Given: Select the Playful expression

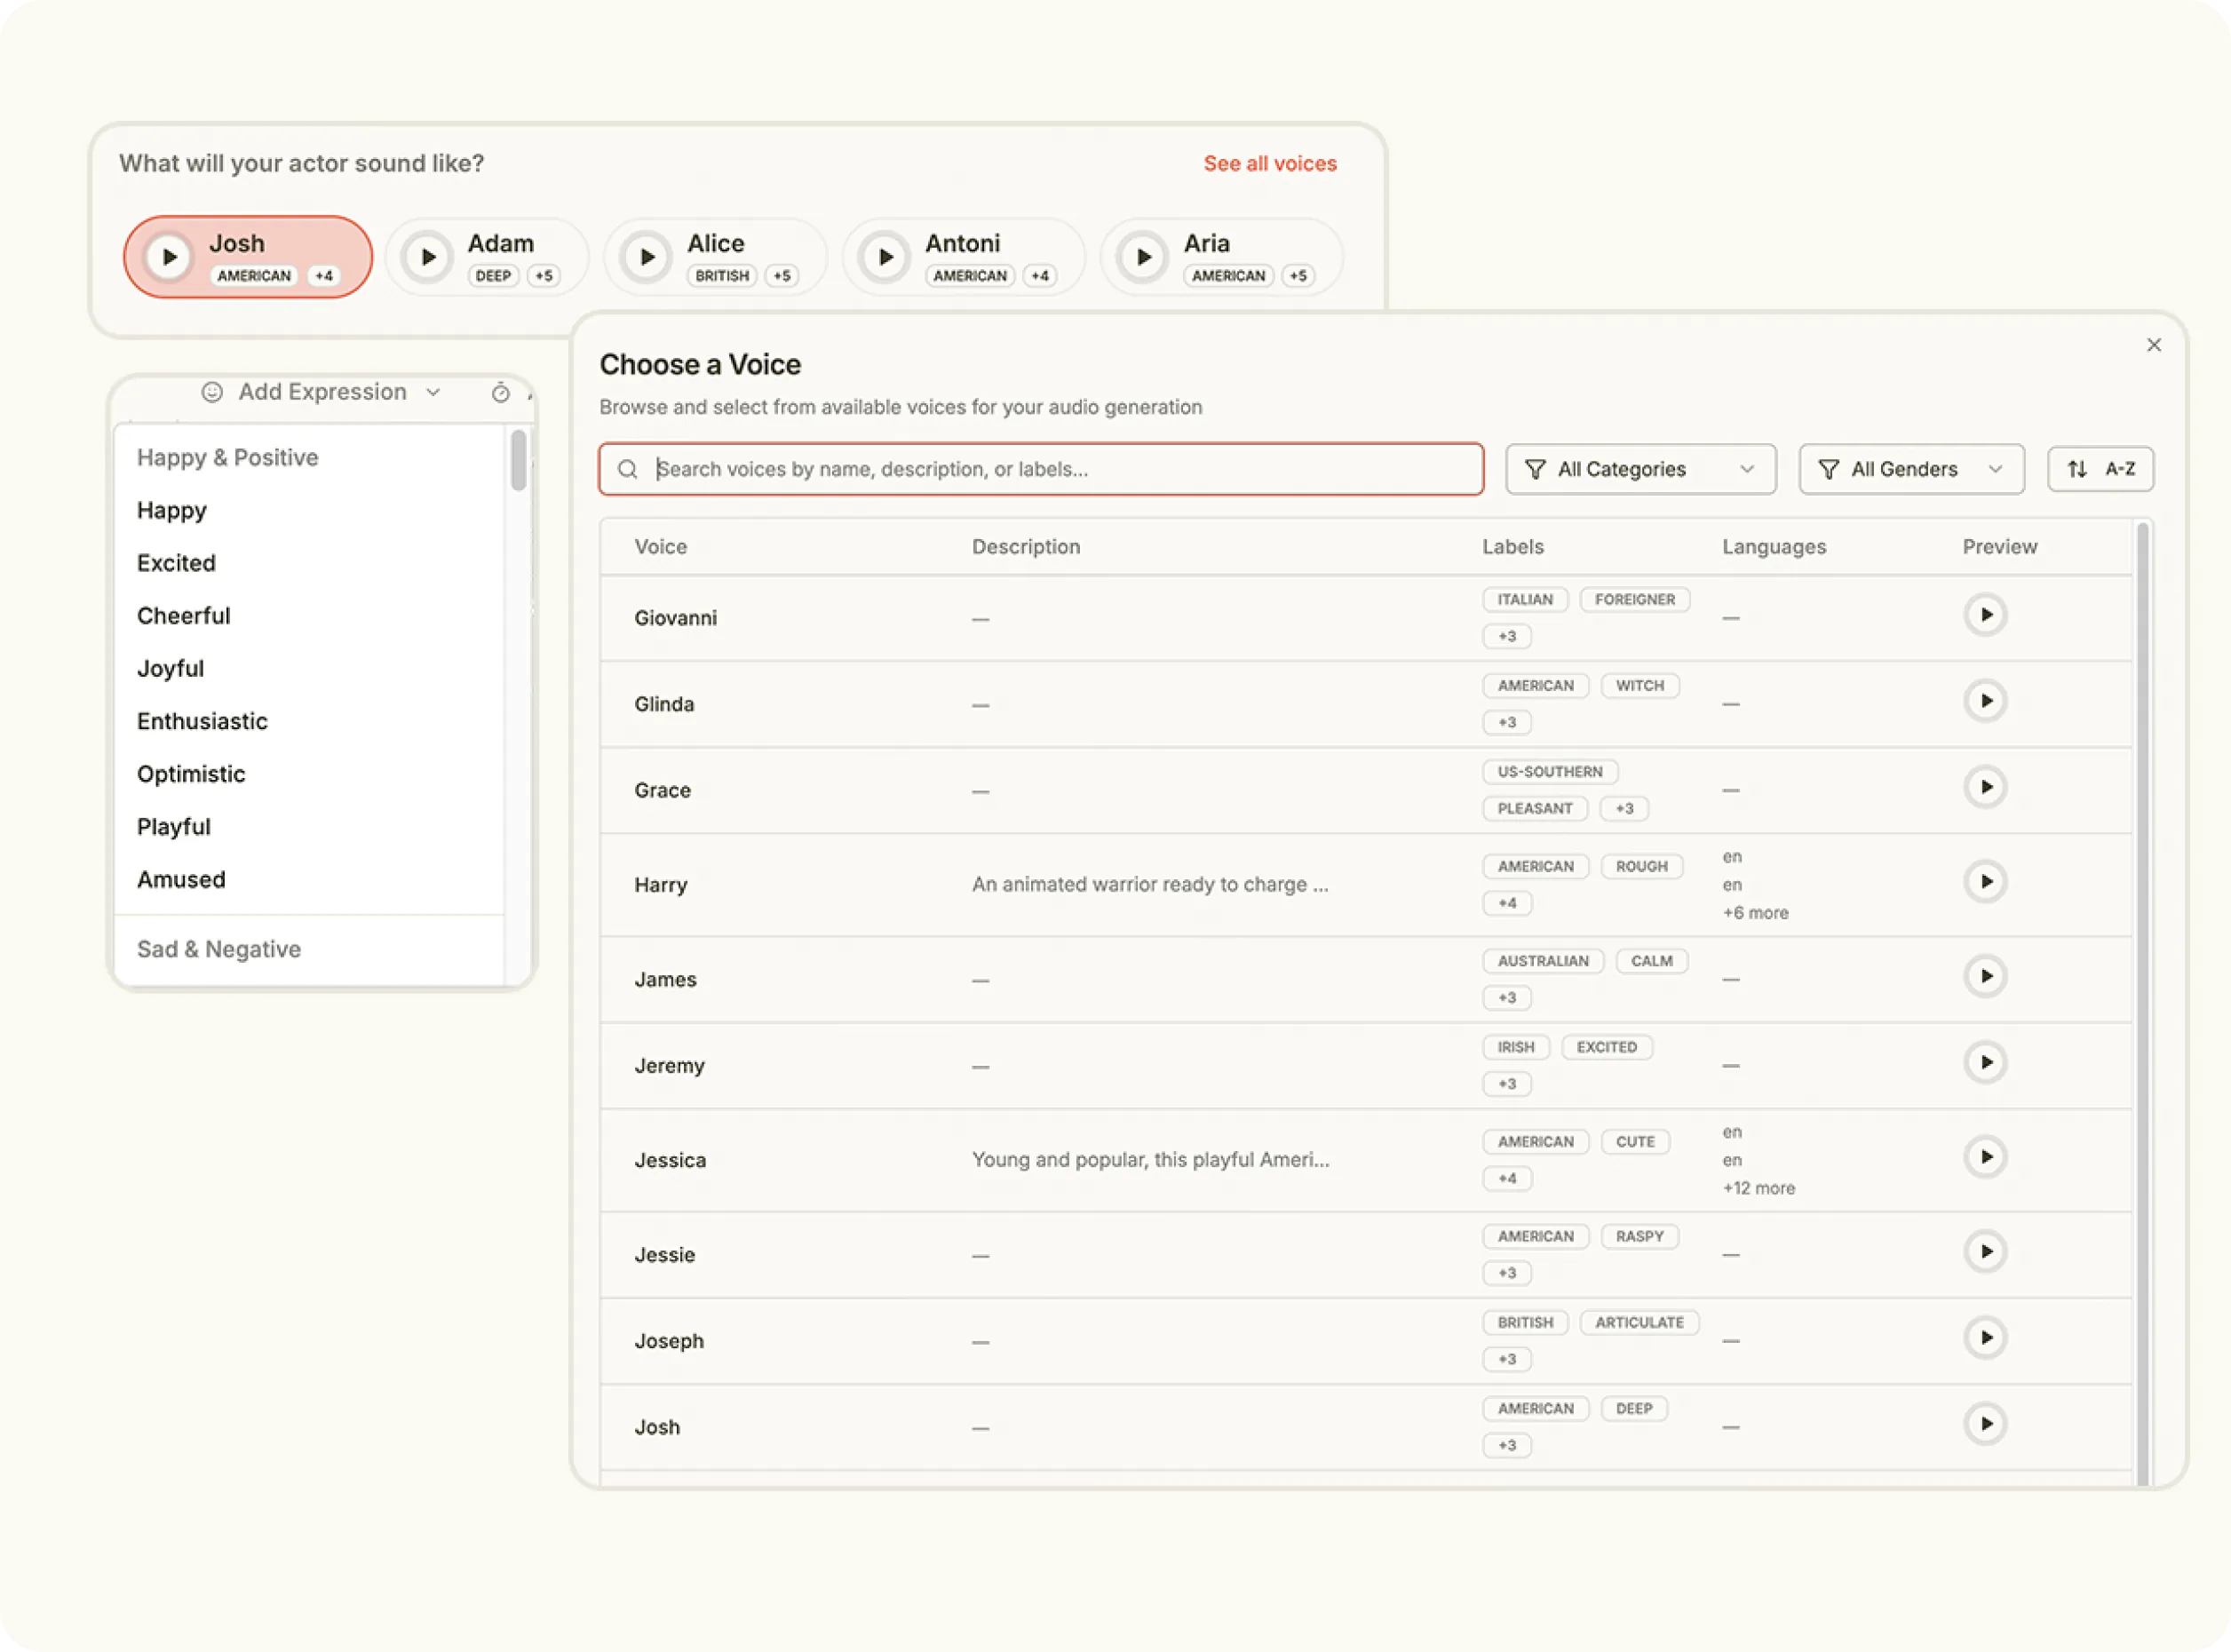Looking at the screenshot, I should [174, 827].
